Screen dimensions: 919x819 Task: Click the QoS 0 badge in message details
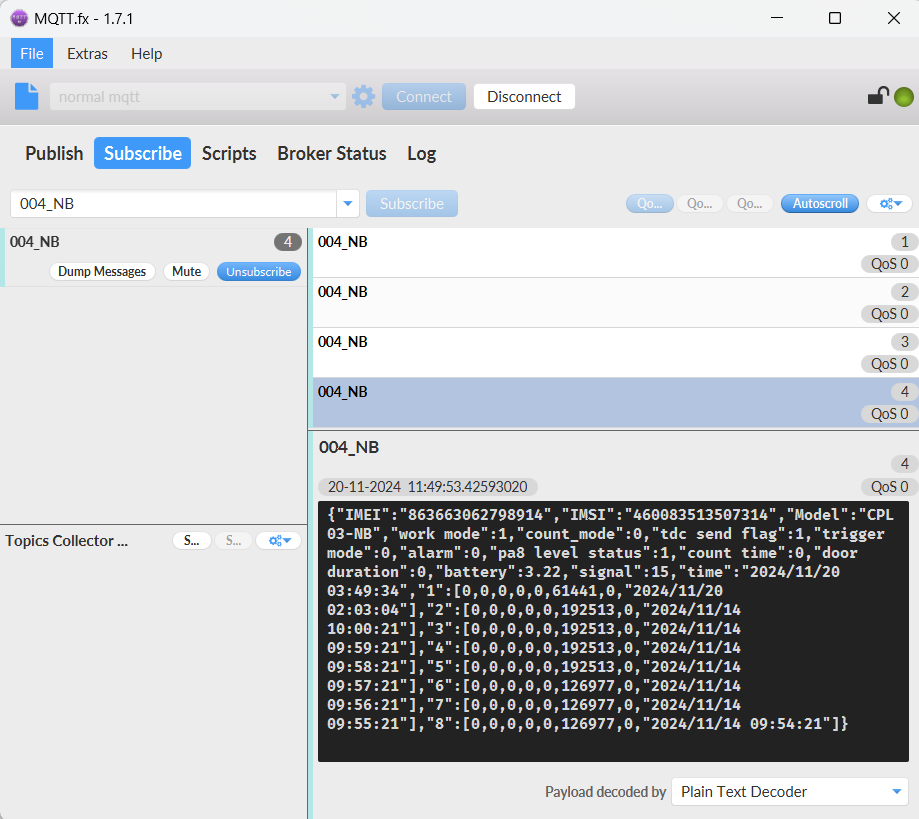pyautogui.click(x=889, y=487)
